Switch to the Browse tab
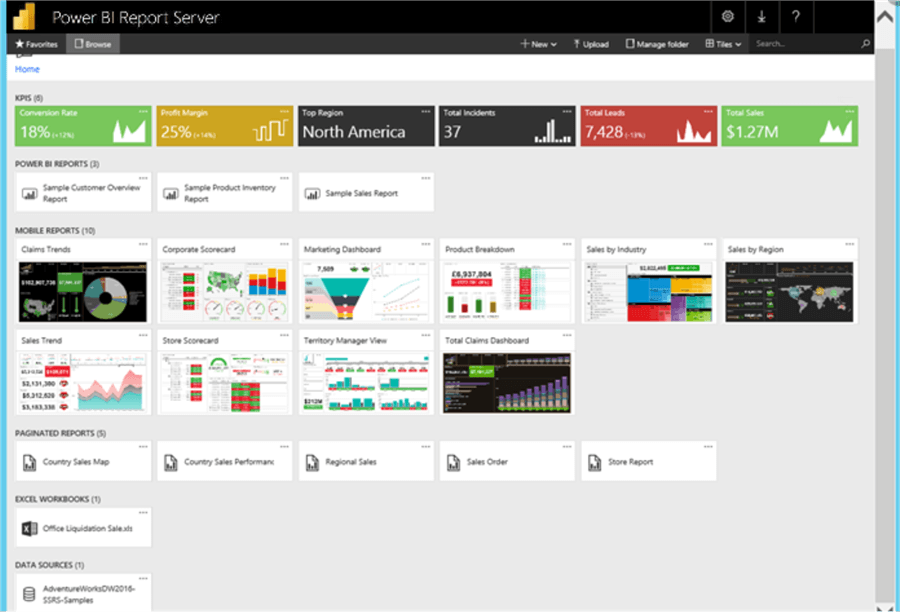900x612 pixels. tap(92, 44)
